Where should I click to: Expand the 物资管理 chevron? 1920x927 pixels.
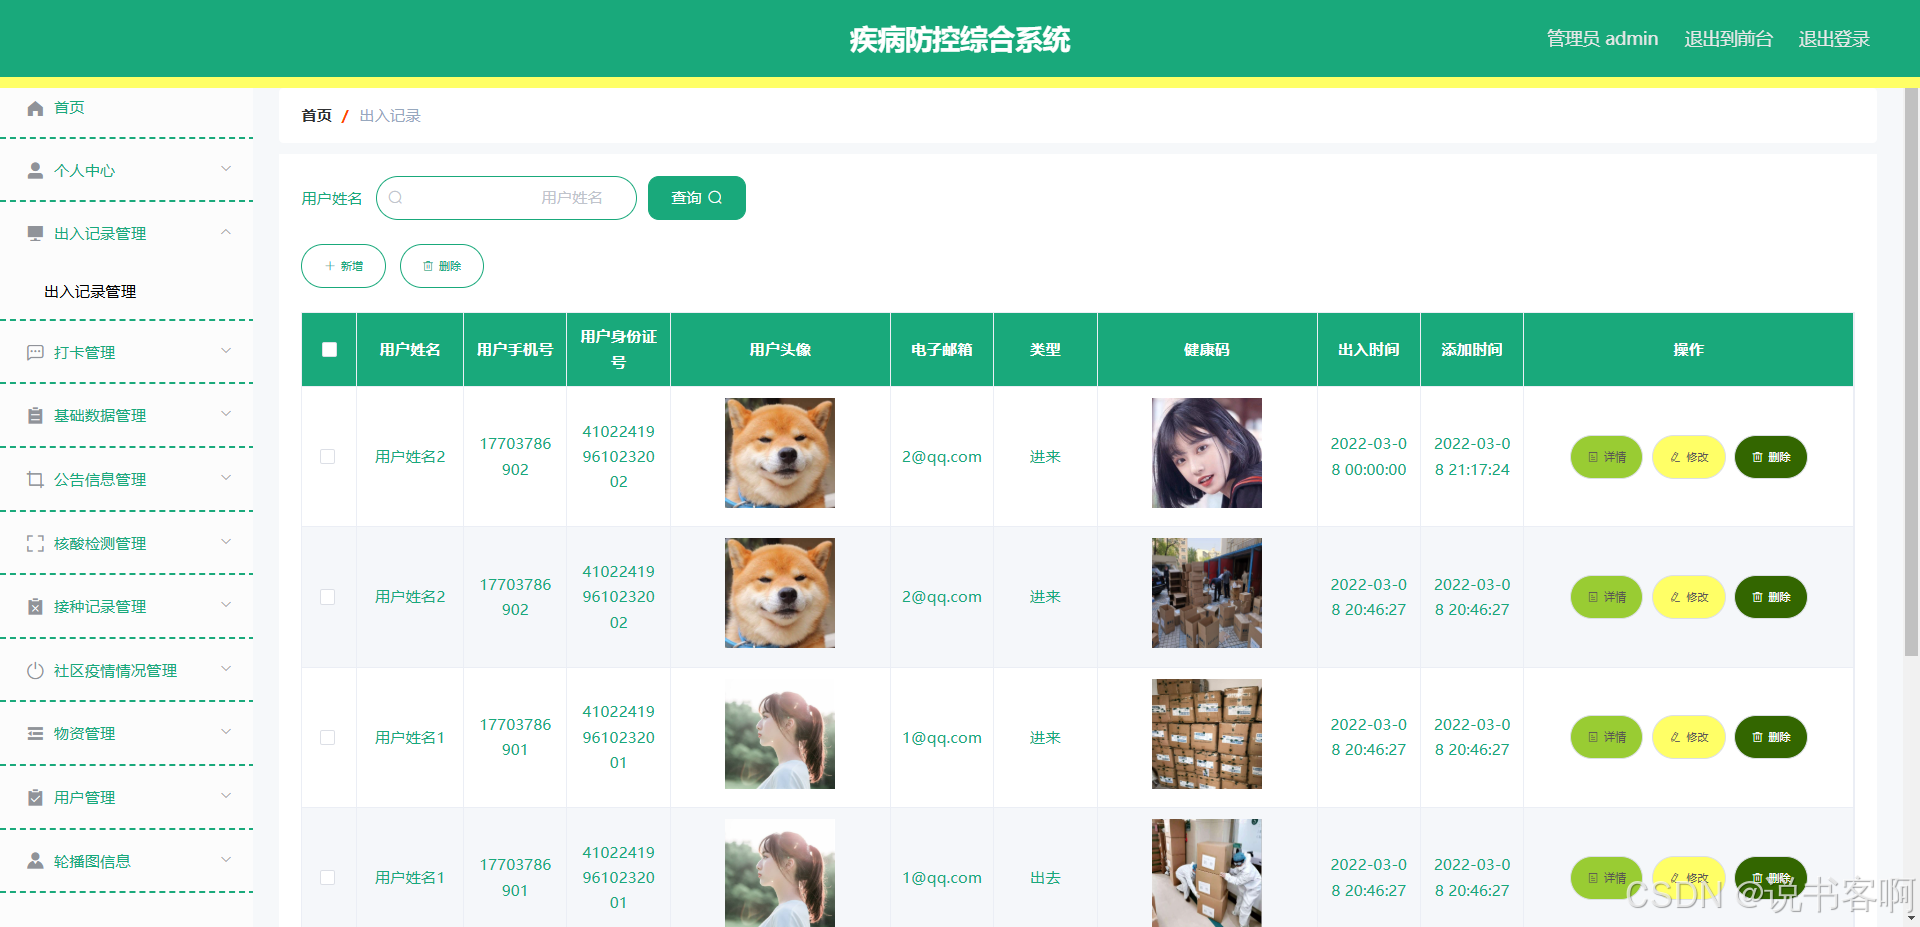(226, 731)
